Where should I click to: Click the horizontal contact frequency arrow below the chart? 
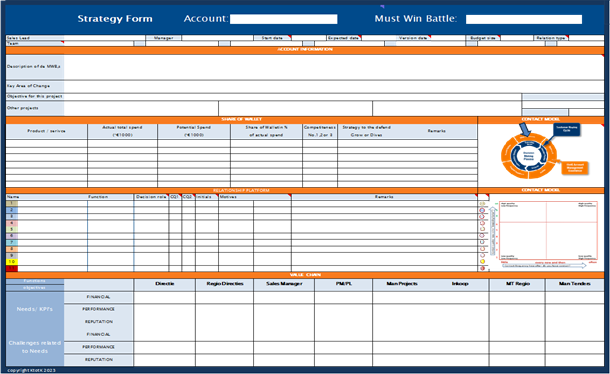click(x=544, y=265)
